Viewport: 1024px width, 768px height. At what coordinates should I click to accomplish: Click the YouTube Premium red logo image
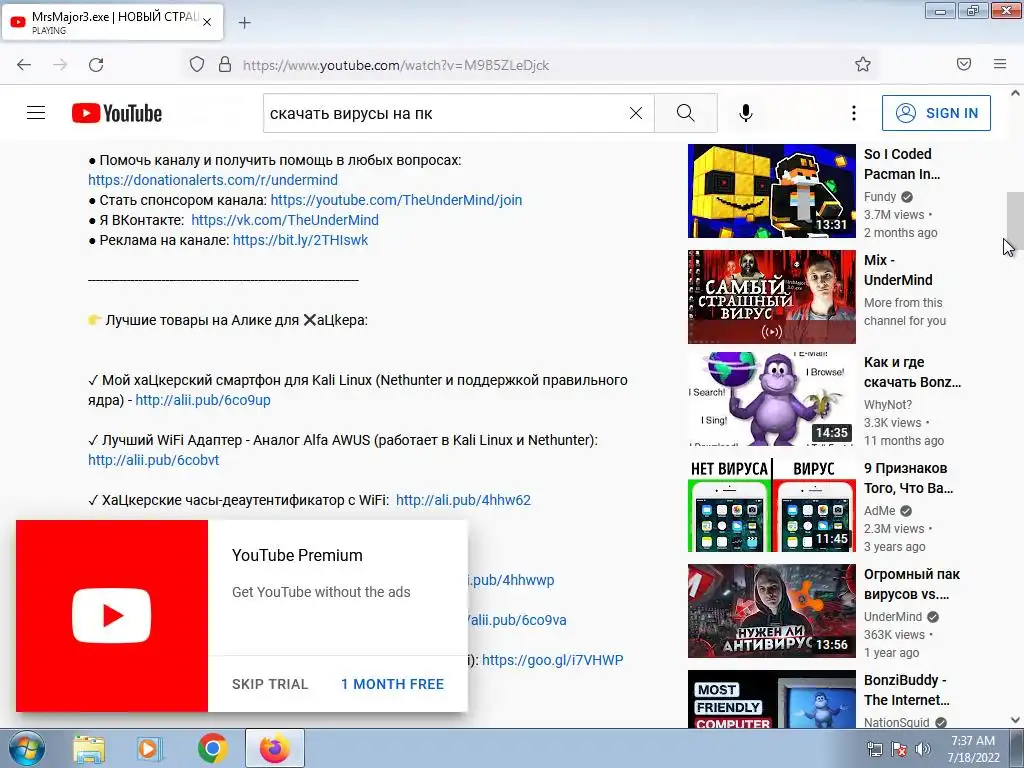tap(112, 616)
